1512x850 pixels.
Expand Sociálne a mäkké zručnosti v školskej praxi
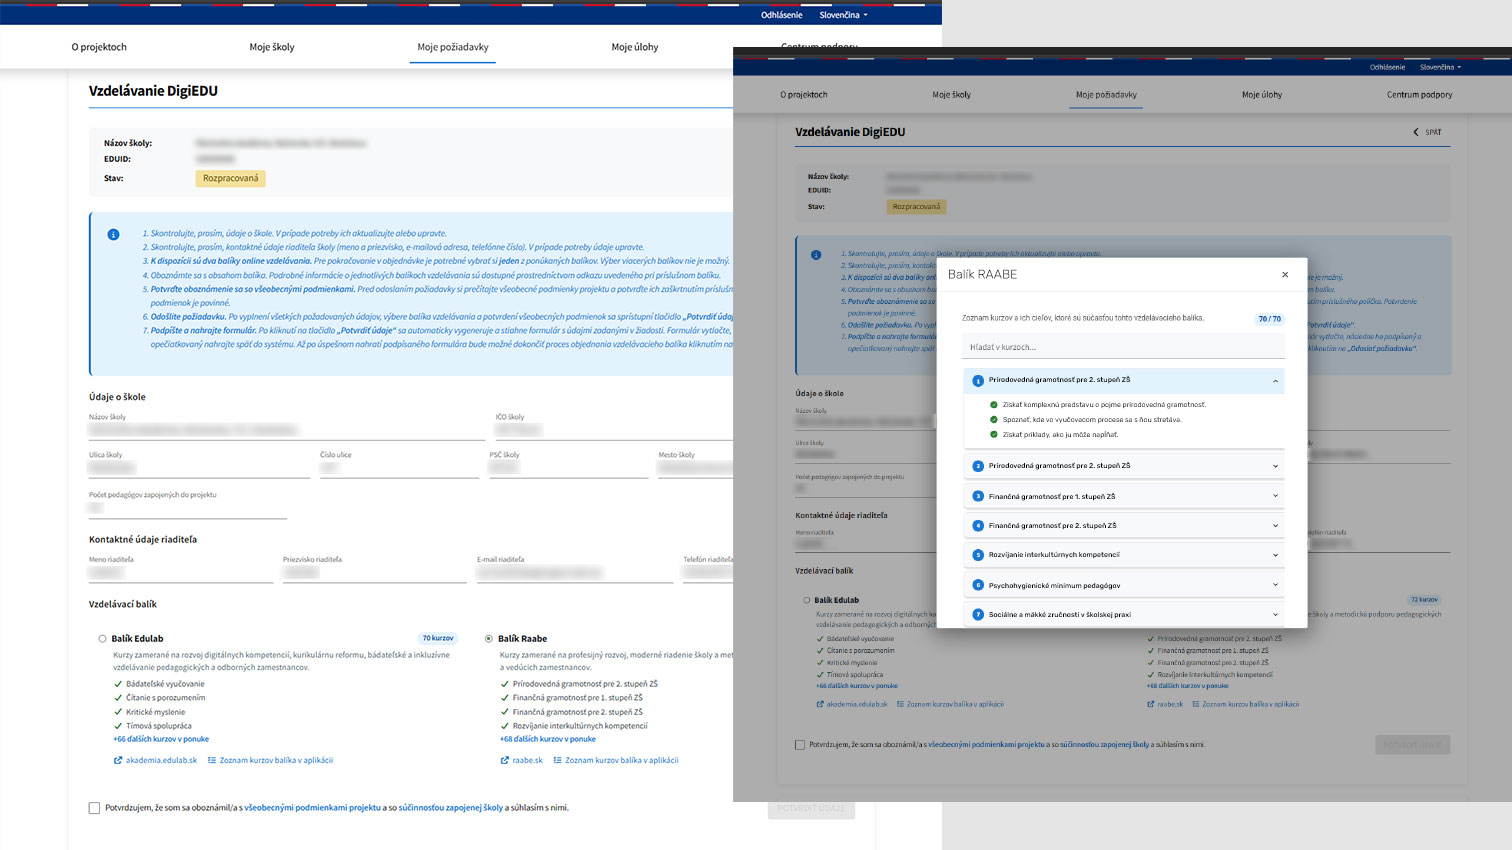point(1275,615)
